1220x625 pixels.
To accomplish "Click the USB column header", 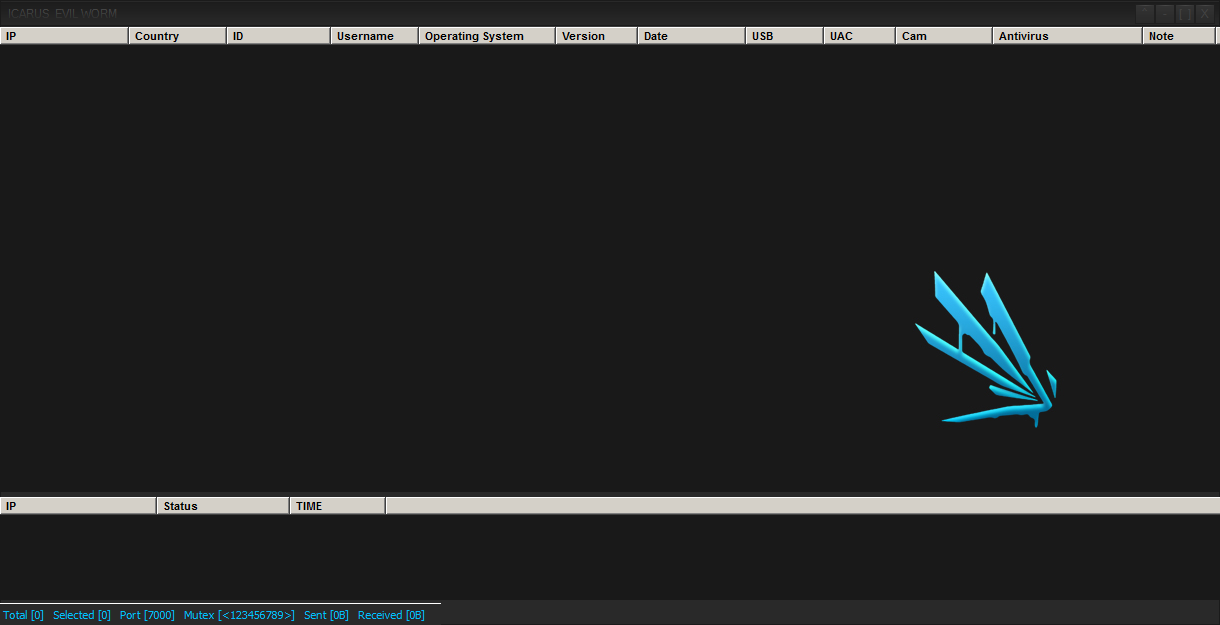I will click(x=784, y=36).
